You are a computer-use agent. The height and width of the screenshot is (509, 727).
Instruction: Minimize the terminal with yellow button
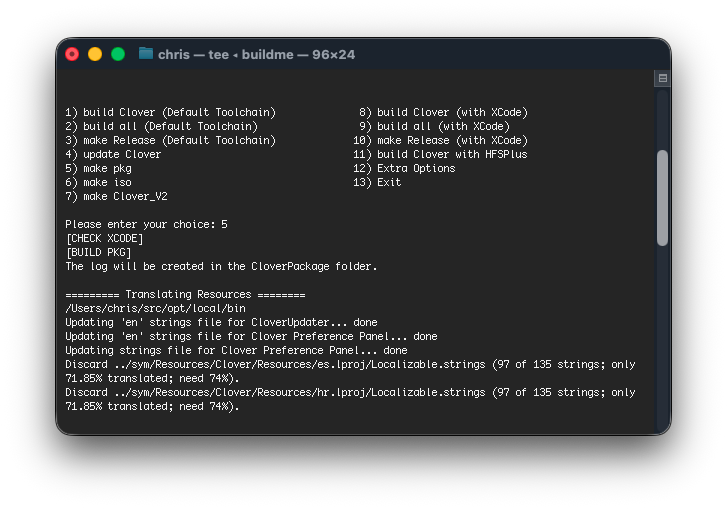pyautogui.click(x=95, y=54)
